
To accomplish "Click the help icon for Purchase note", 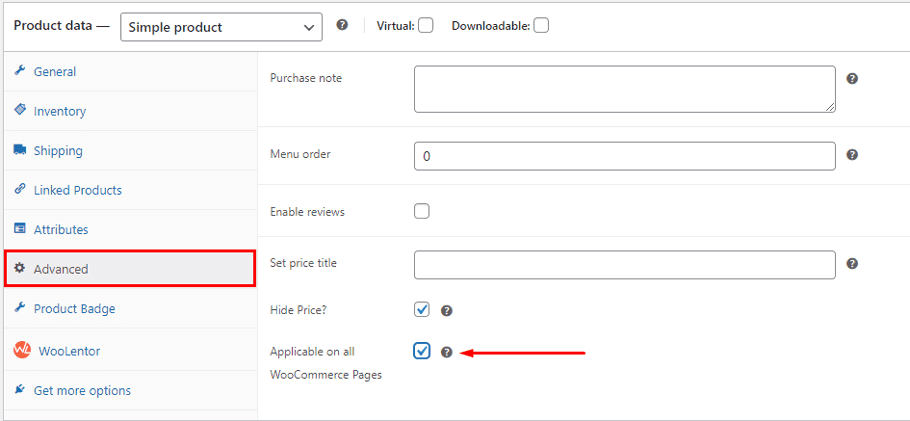I will (852, 78).
